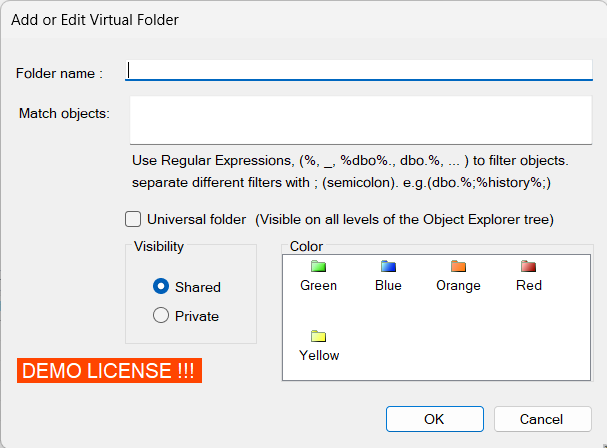This screenshot has height=448, width=607.
Task: Click the "Yellow" color label text
Action: pos(319,355)
